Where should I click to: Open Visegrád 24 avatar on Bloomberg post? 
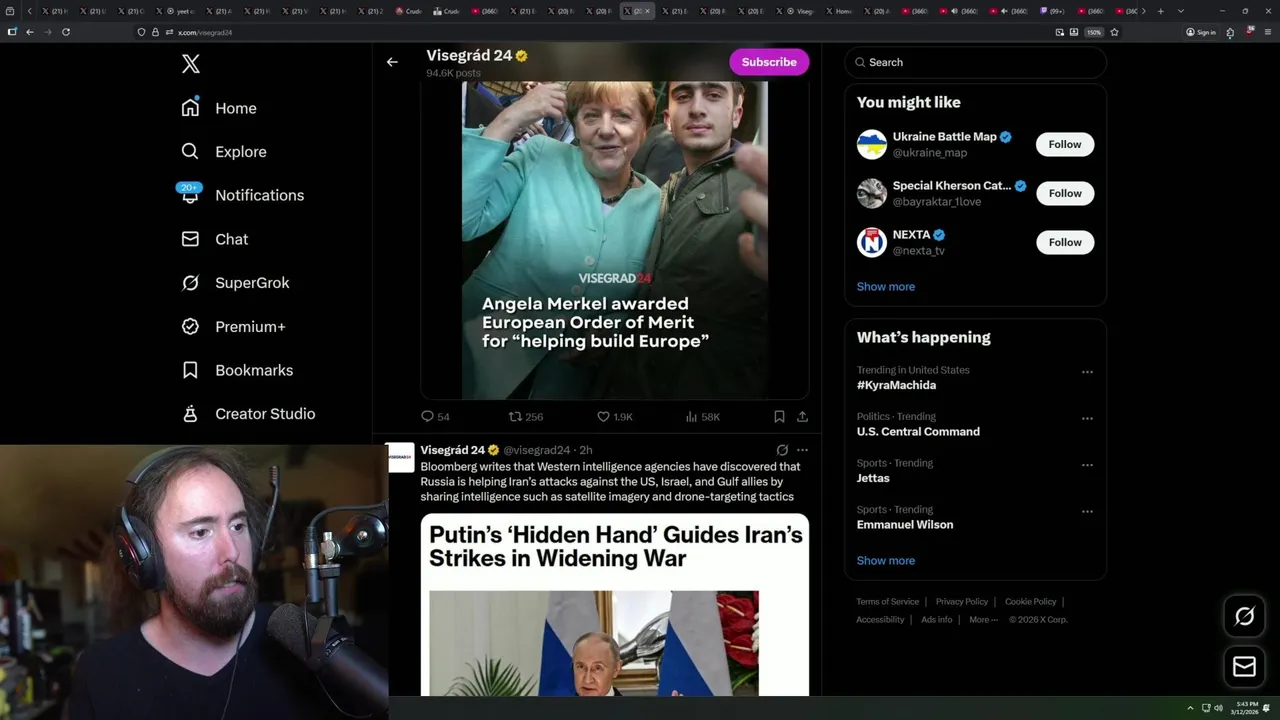[x=401, y=457]
